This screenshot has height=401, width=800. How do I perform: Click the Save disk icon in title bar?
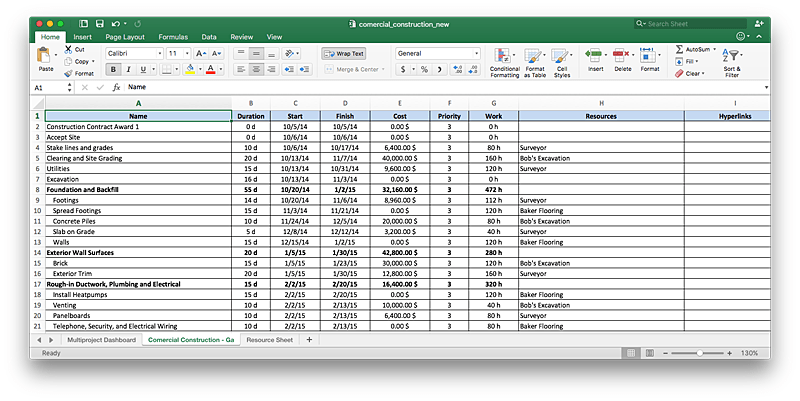[99, 23]
